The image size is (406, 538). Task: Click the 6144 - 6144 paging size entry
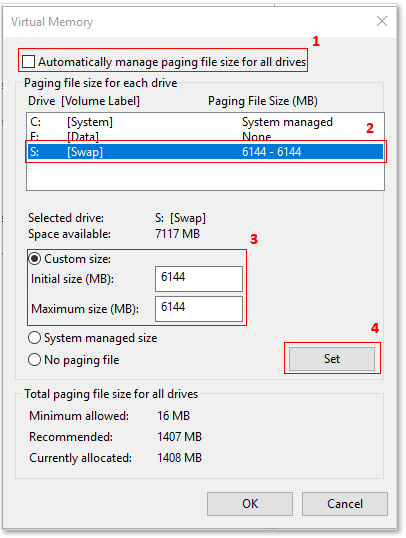271,152
